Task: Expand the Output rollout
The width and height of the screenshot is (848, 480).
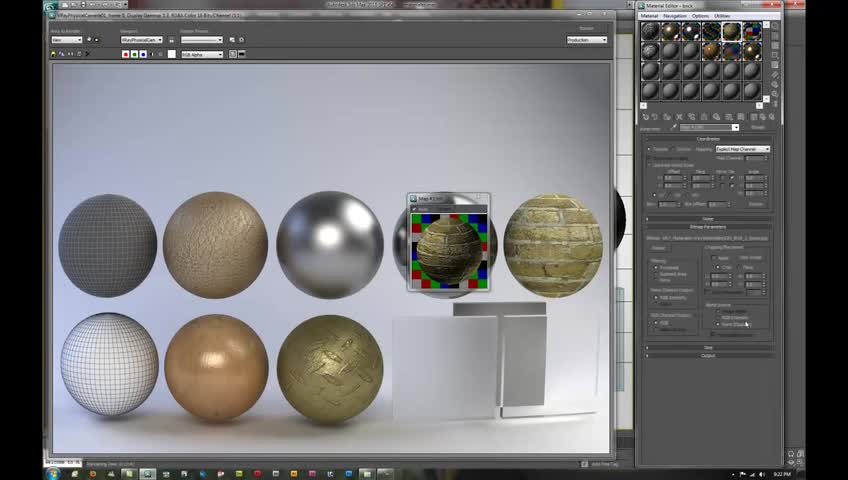Action: pyautogui.click(x=708, y=356)
